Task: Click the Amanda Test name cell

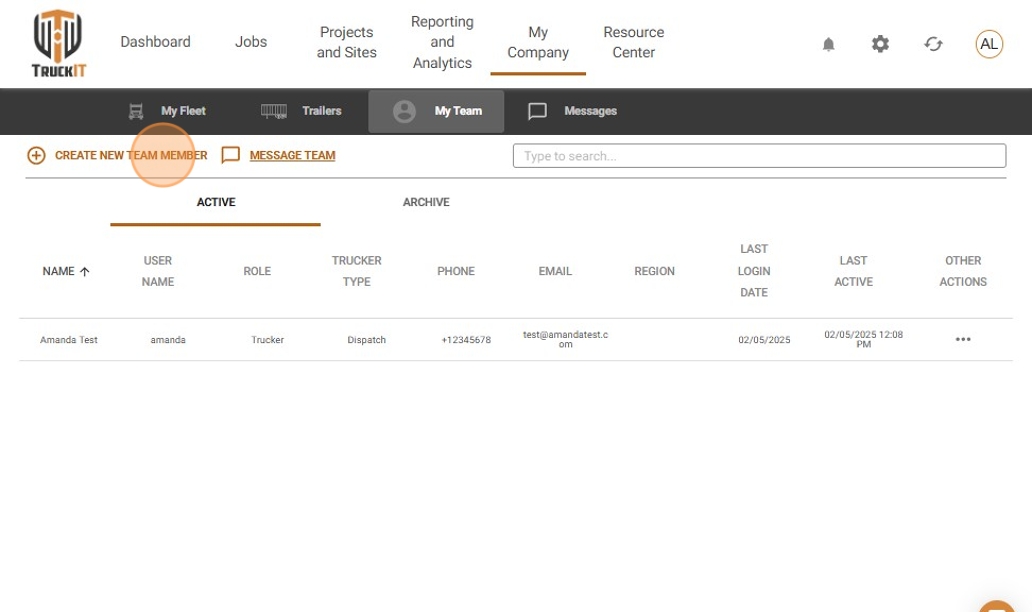Action: tap(69, 340)
